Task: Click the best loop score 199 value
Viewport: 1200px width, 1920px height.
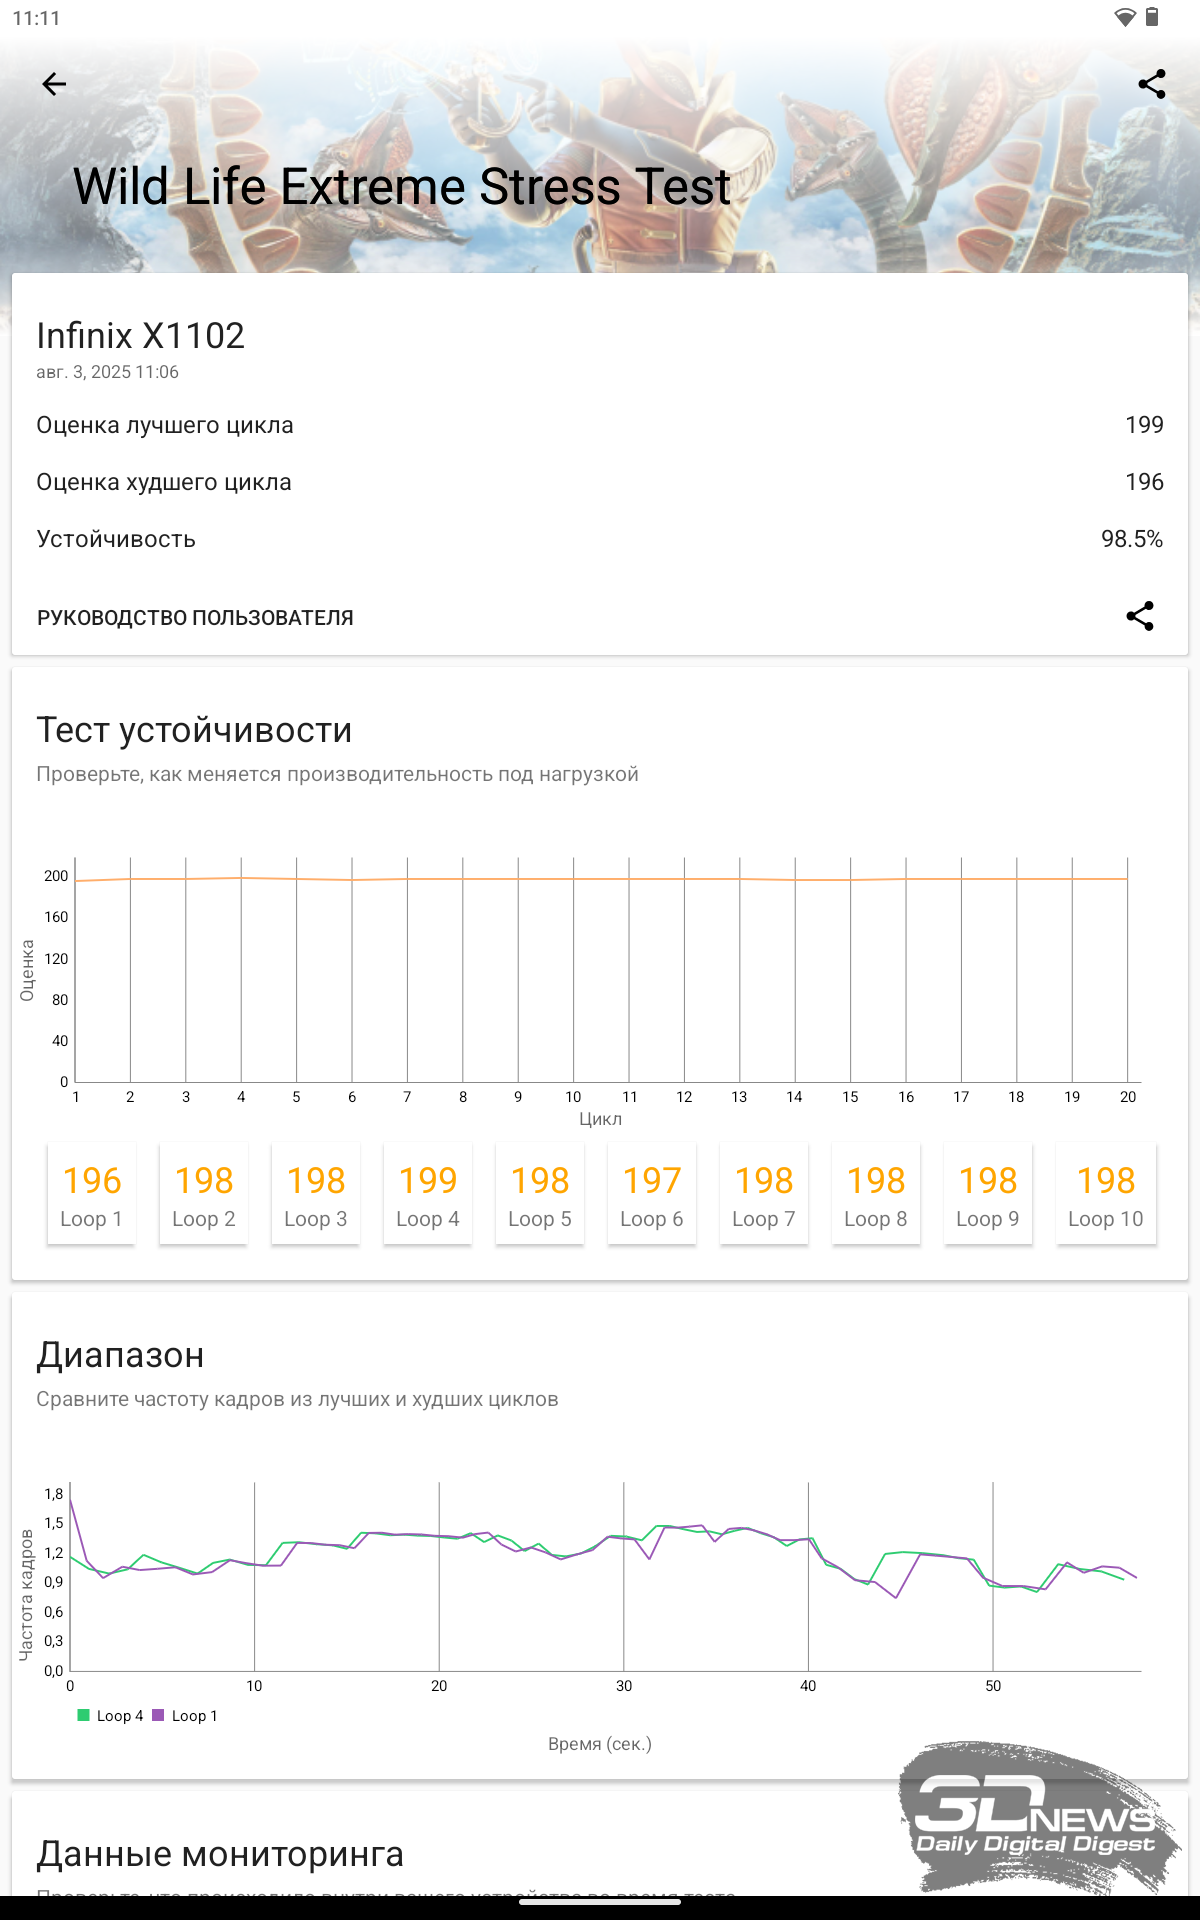Action: tap(1144, 425)
